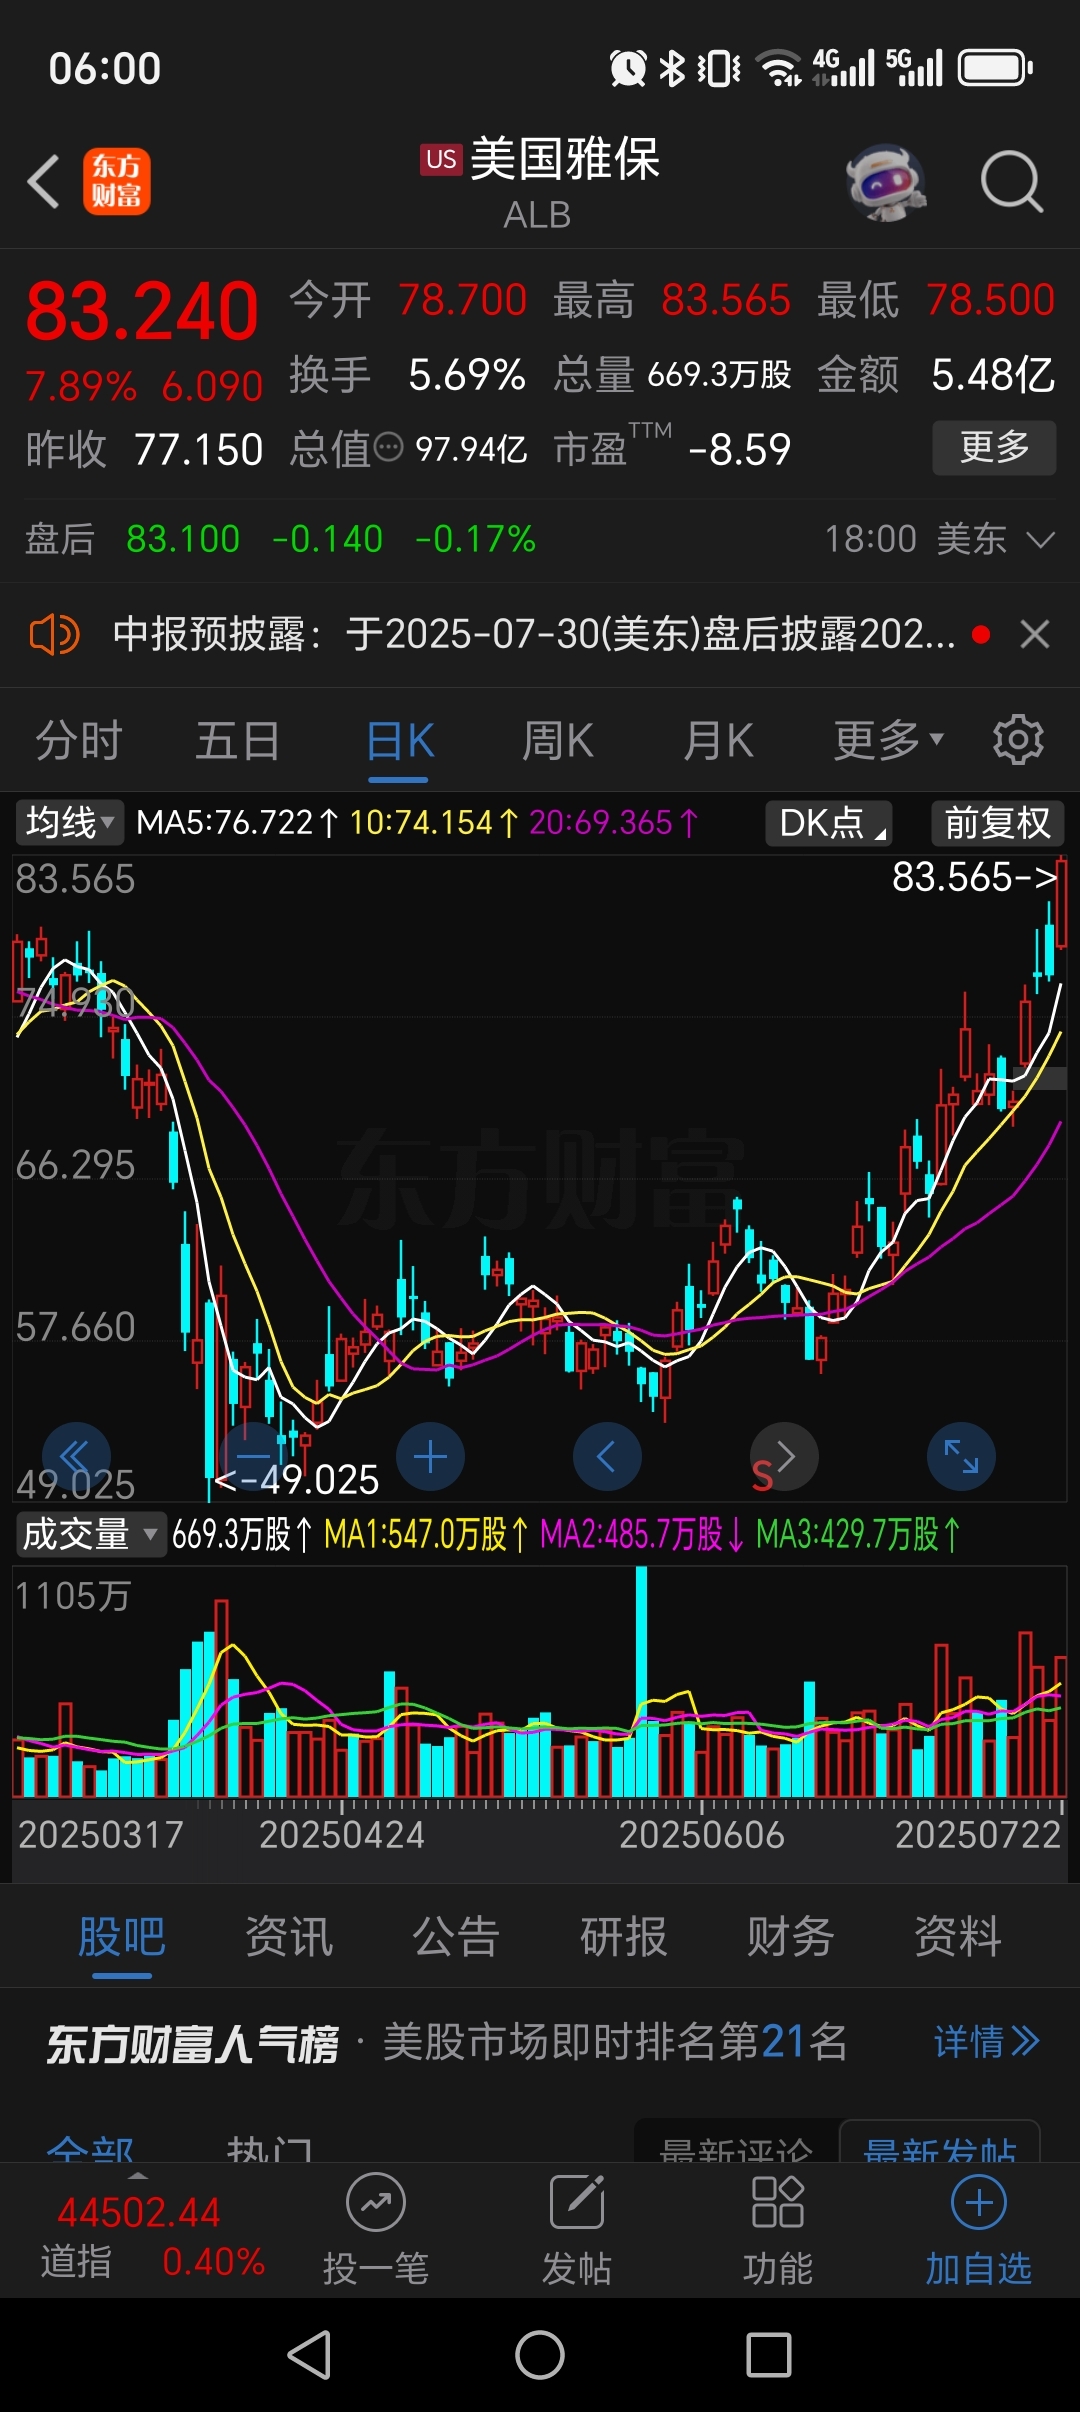Dismiss the interim report notice
This screenshot has height=2412, width=1080.
(1035, 634)
